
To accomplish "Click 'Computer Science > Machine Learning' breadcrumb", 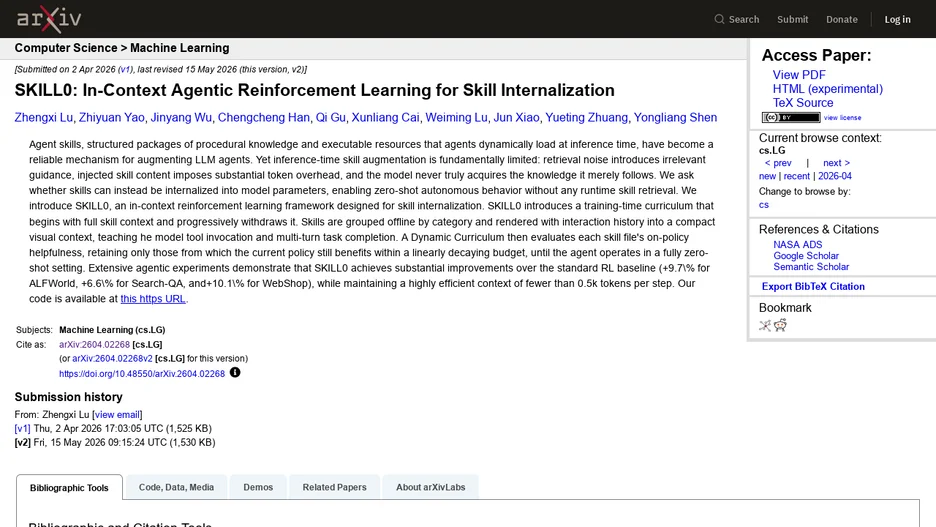I will [x=122, y=48].
